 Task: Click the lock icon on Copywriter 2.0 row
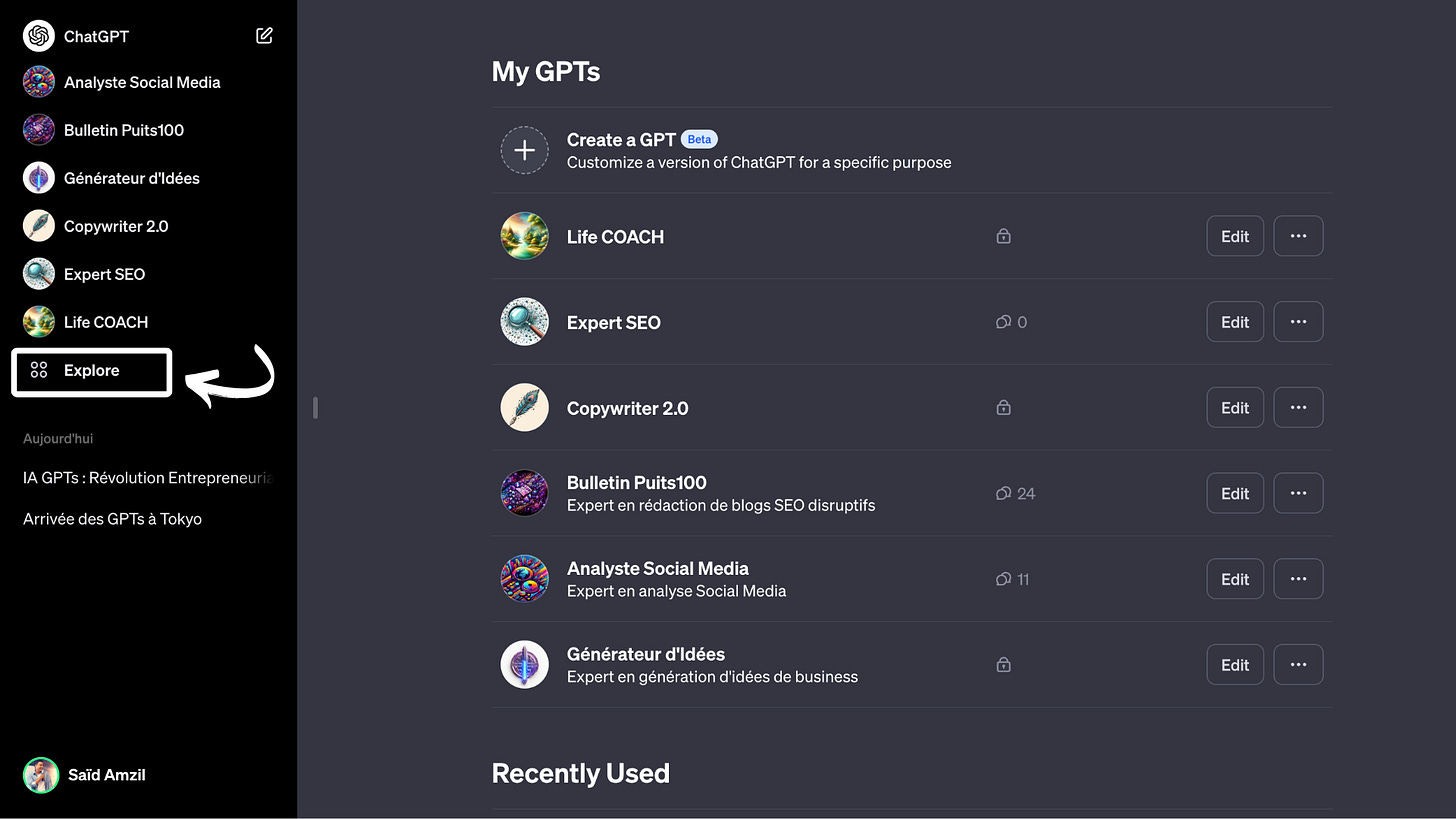[x=1003, y=408]
